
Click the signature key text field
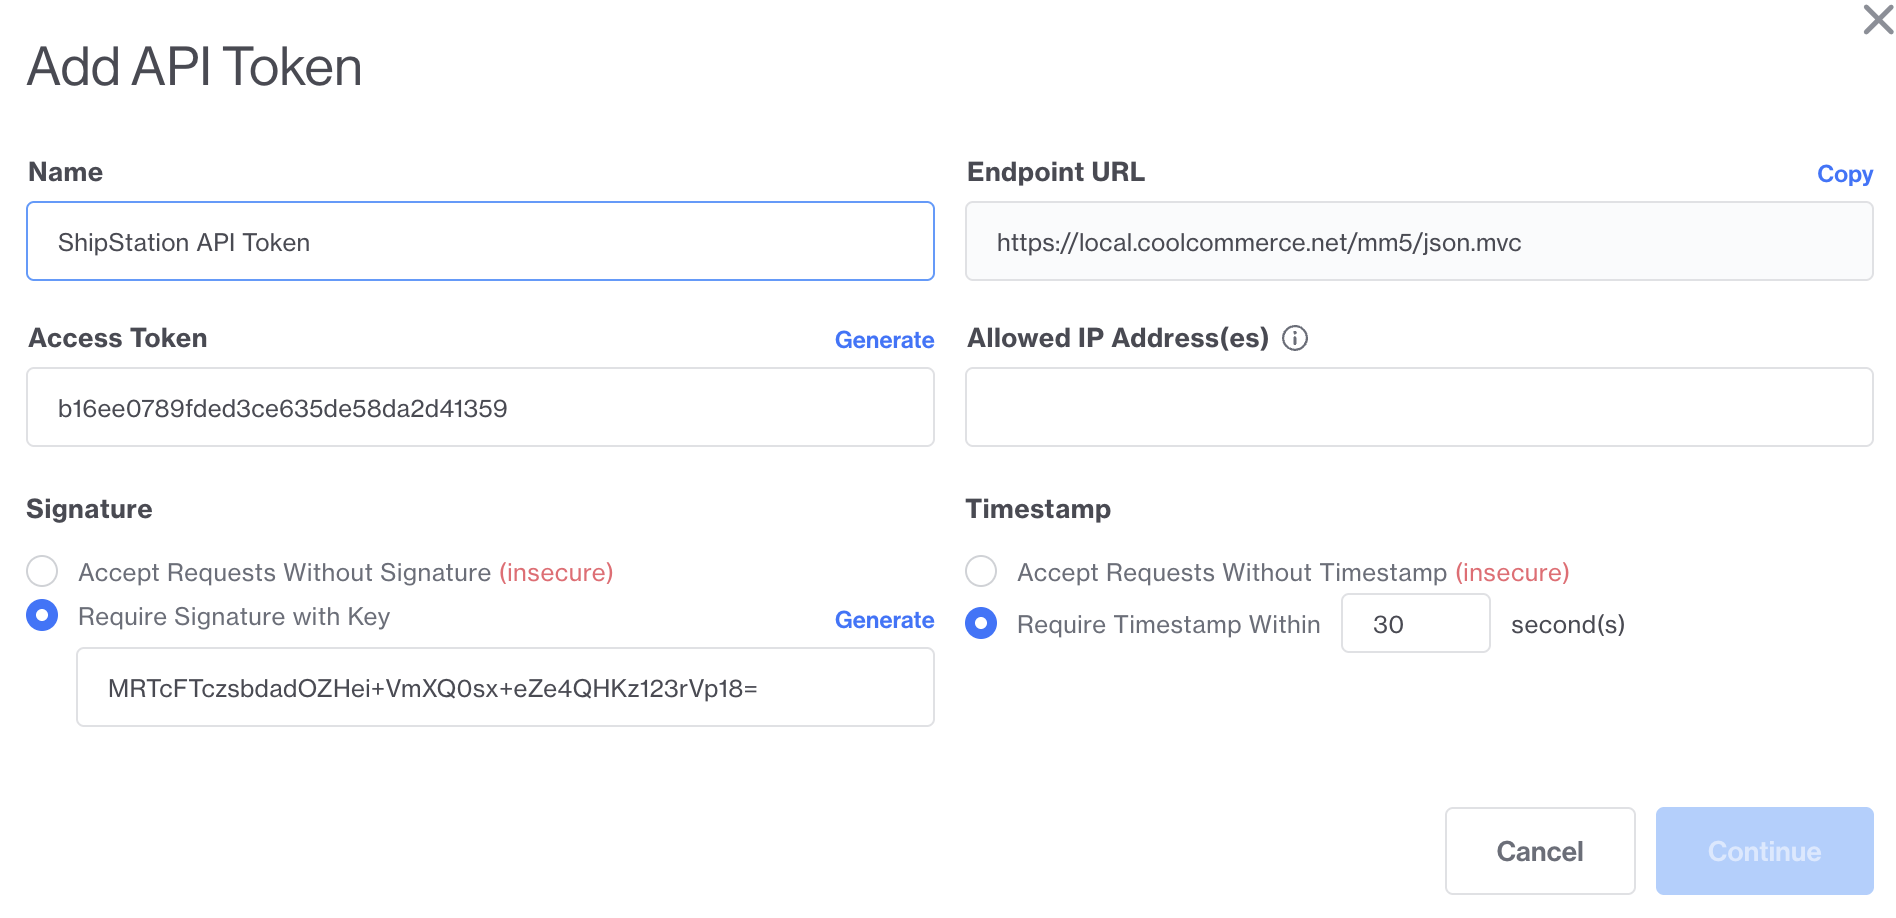pos(505,688)
